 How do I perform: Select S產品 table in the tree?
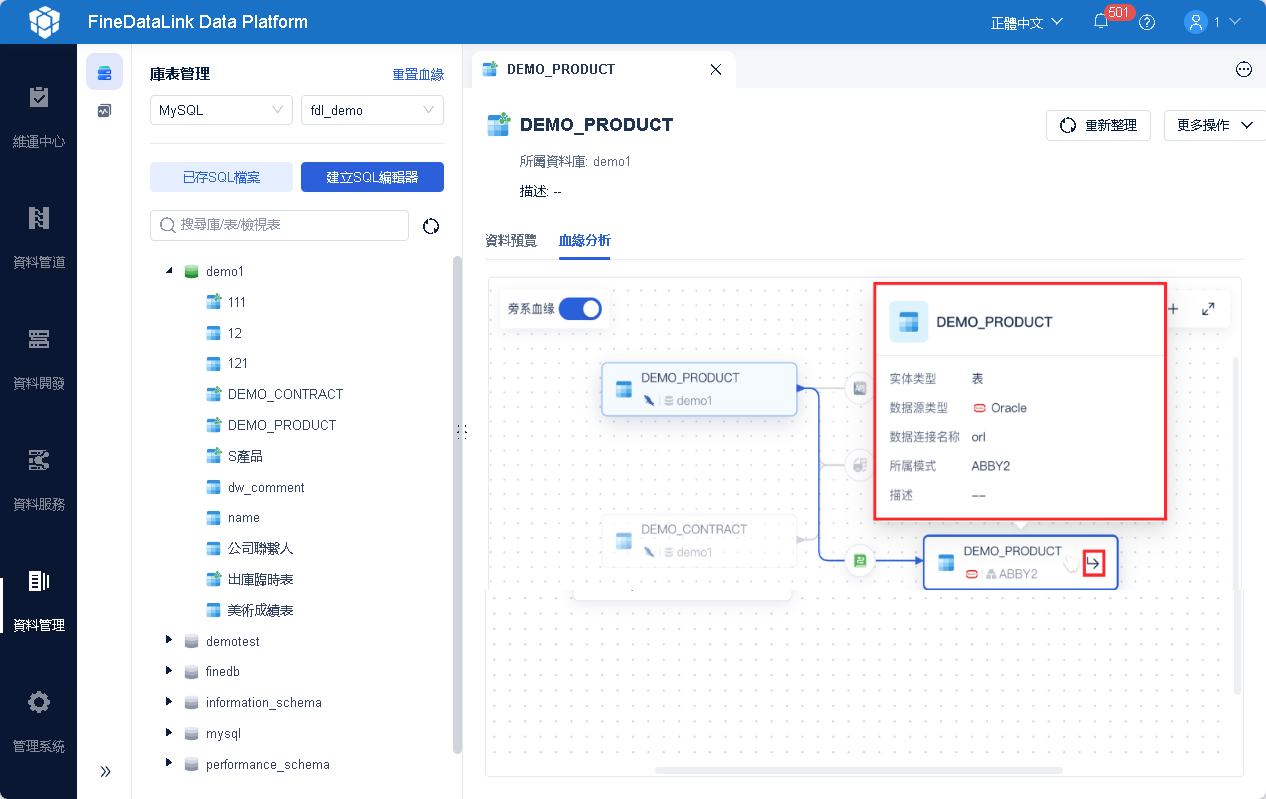click(245, 456)
